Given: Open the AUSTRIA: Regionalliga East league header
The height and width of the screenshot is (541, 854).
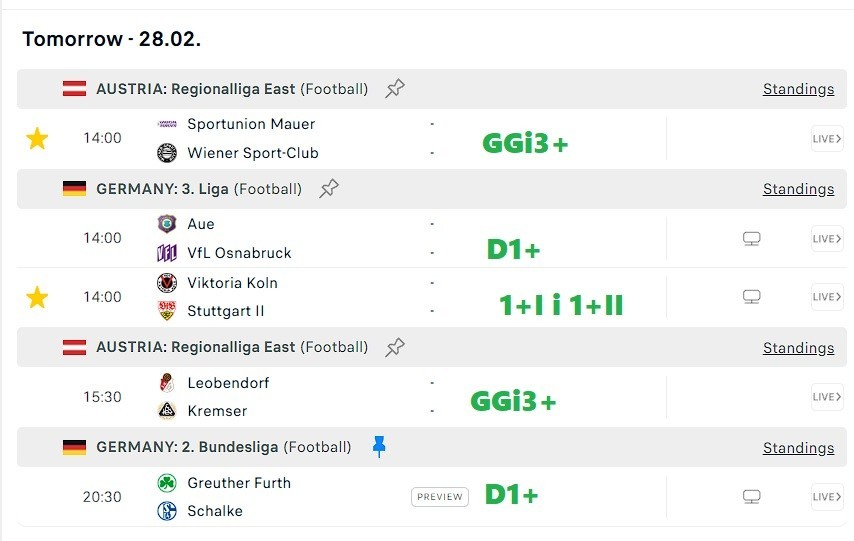Looking at the screenshot, I should (196, 89).
